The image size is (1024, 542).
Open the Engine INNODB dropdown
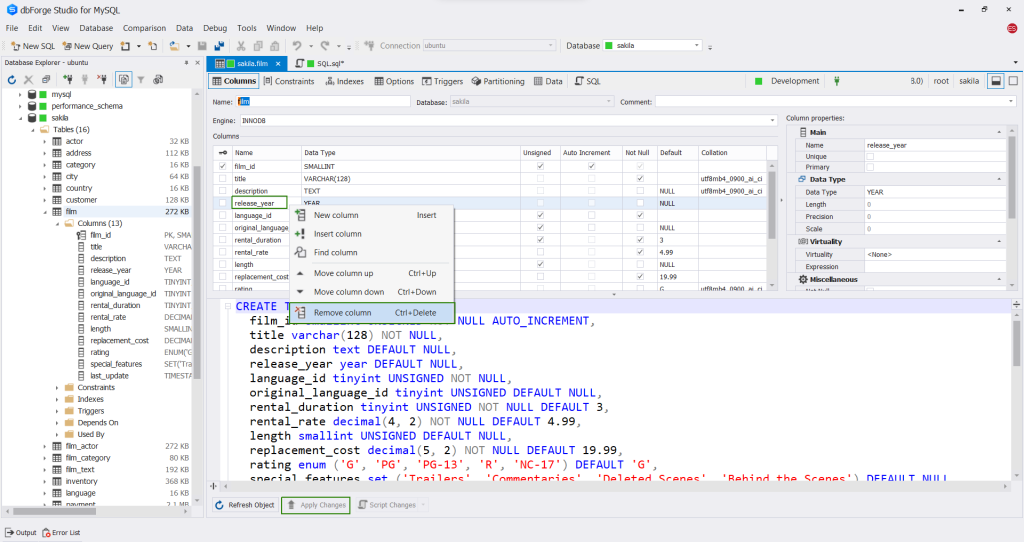pos(773,120)
